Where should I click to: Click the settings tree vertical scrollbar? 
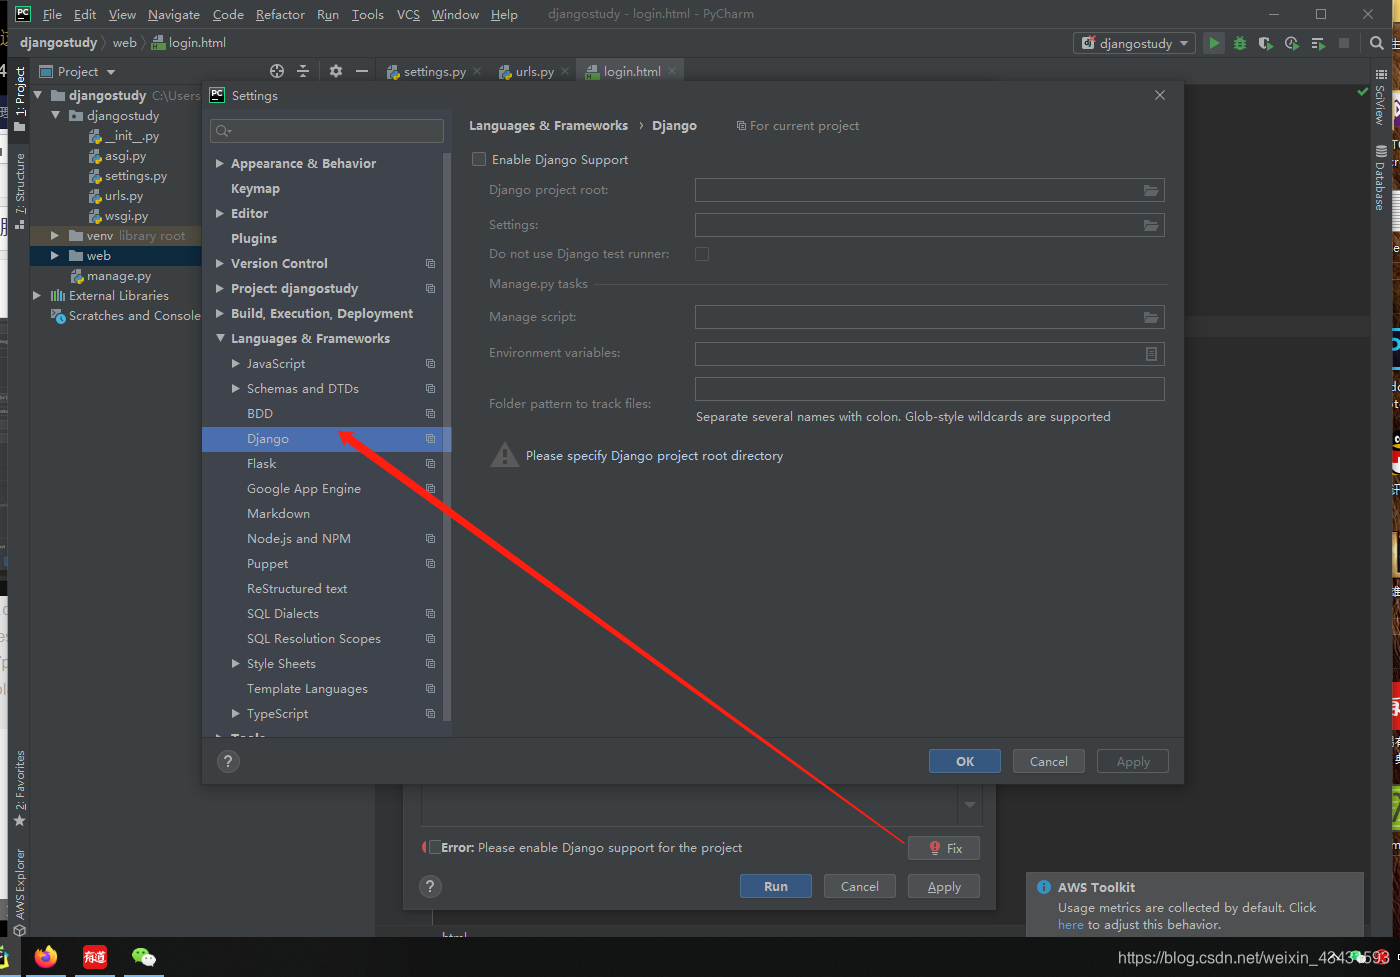tap(447, 437)
